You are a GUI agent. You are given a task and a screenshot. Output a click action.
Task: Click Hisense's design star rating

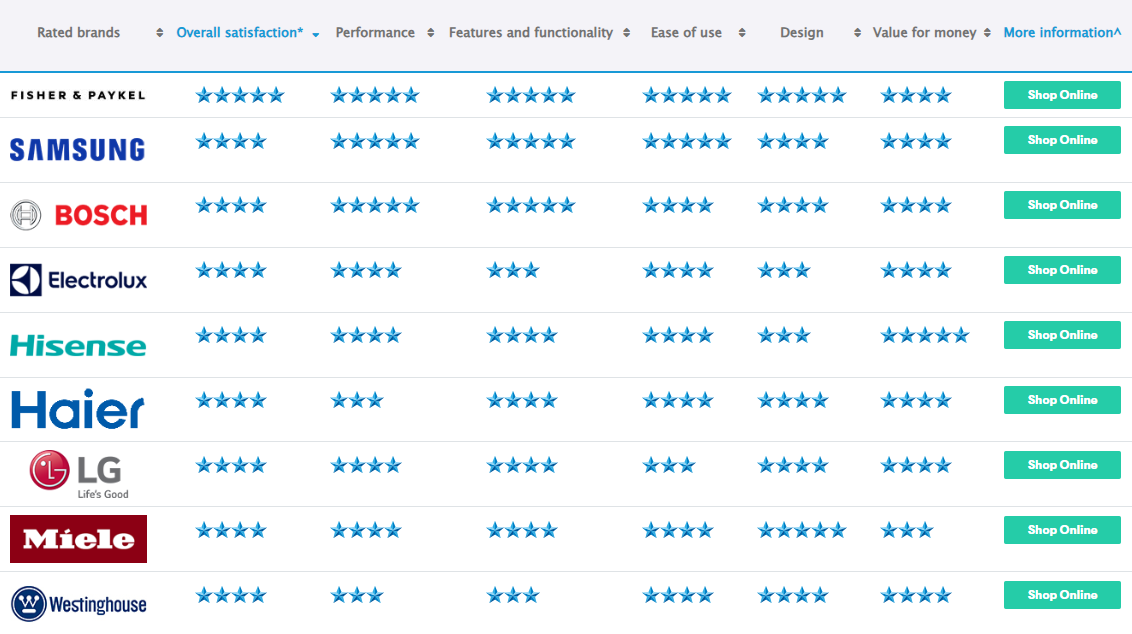pyautogui.click(x=784, y=336)
